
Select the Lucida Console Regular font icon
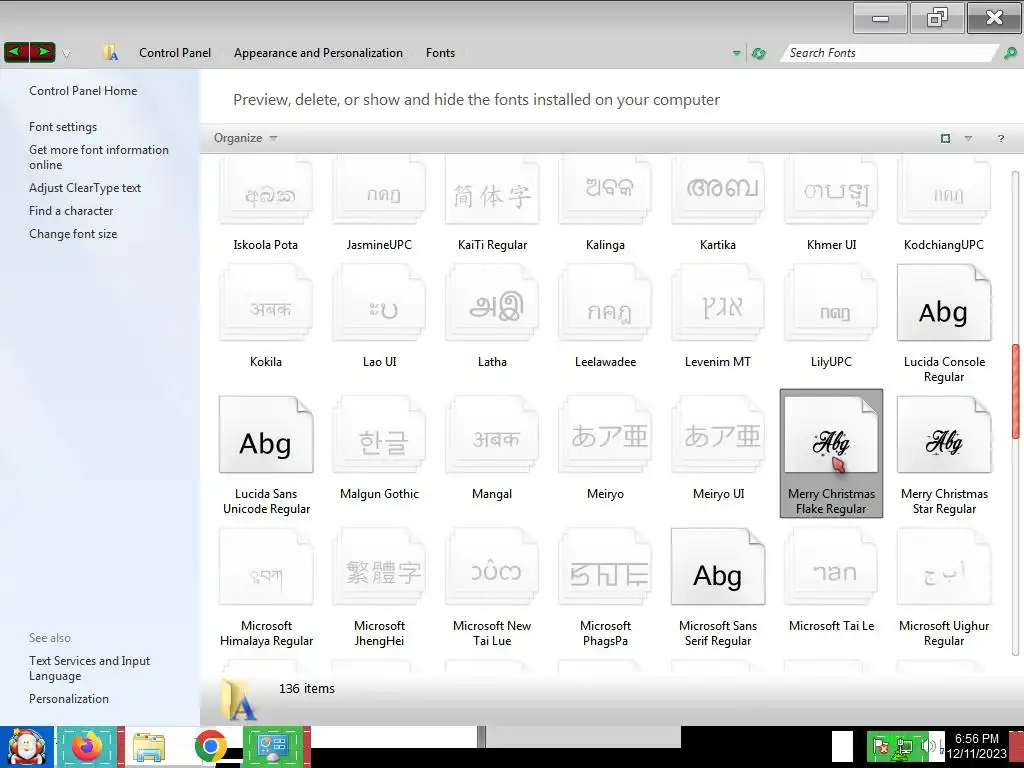(944, 303)
